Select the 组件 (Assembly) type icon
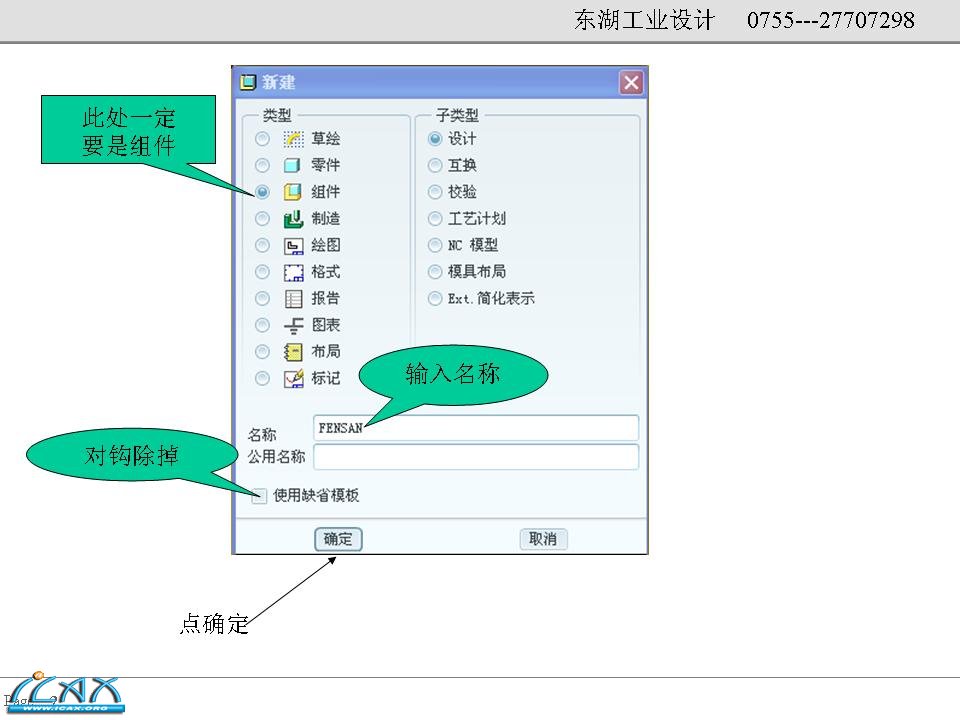Image resolution: width=960 pixels, height=720 pixels. click(x=290, y=192)
